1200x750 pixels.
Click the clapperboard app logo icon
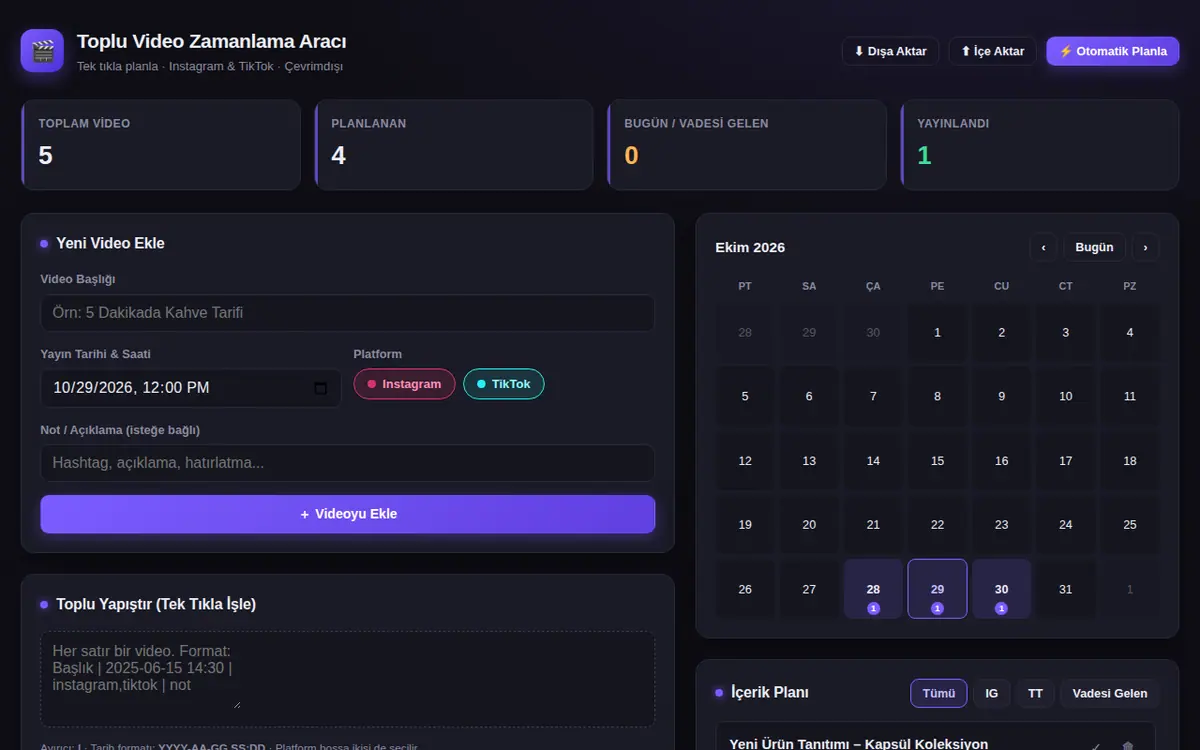coord(42,51)
